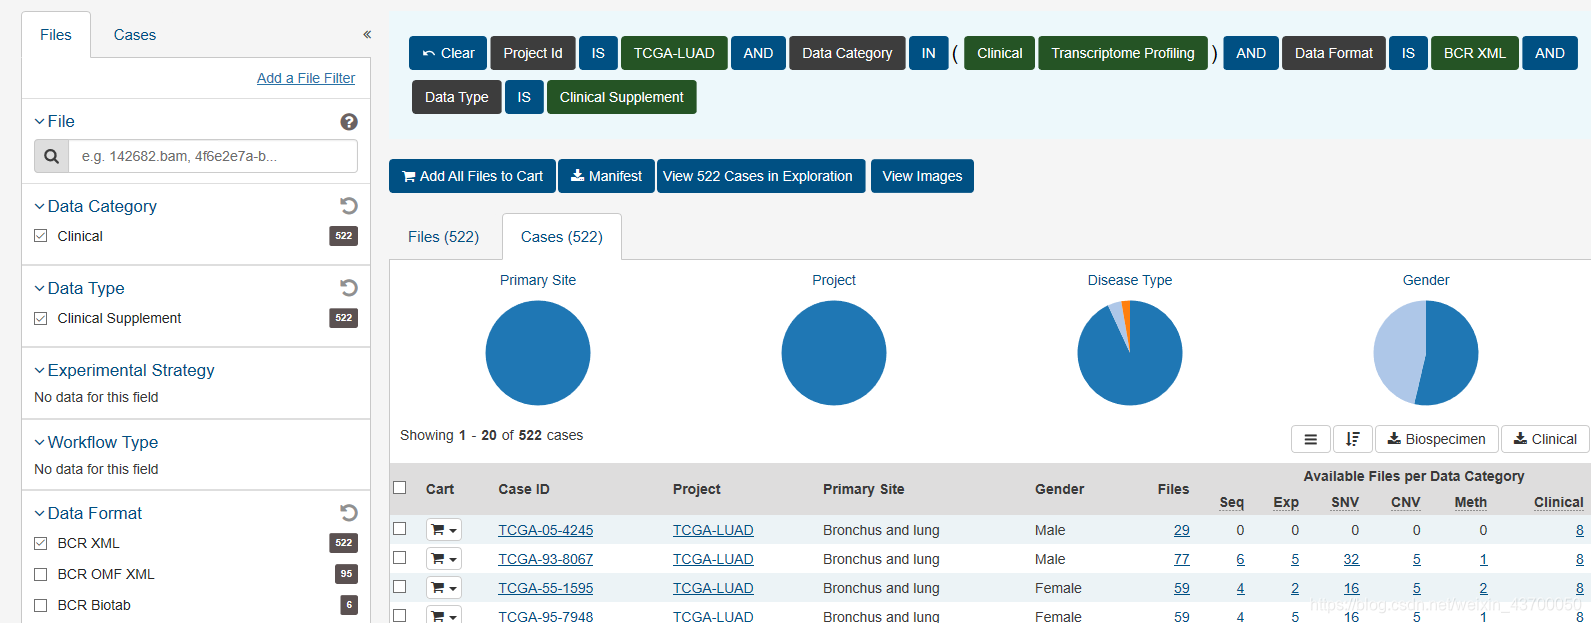The width and height of the screenshot is (1591, 623).
Task: Switch to the Cases sidebar tab
Action: click(135, 35)
